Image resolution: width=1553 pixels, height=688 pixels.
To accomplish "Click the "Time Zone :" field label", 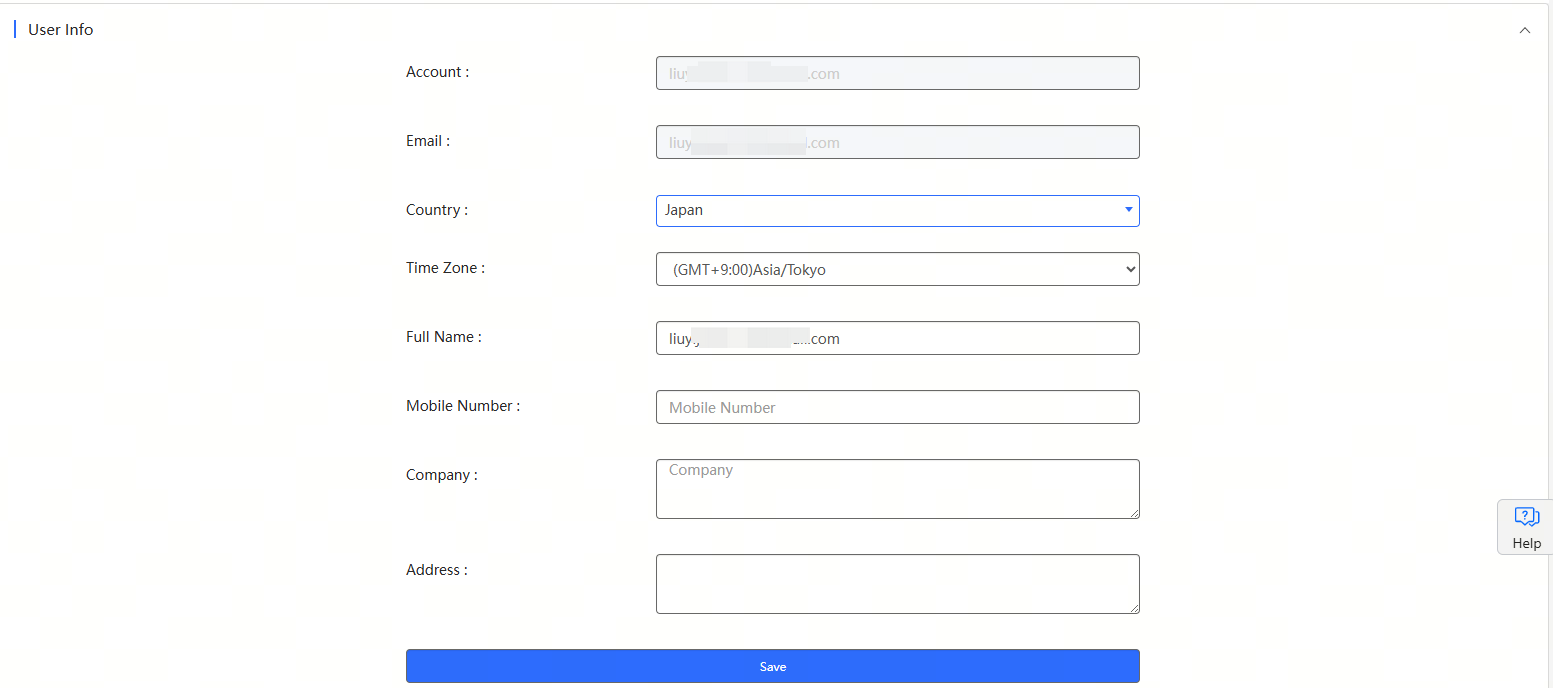I will 445,268.
